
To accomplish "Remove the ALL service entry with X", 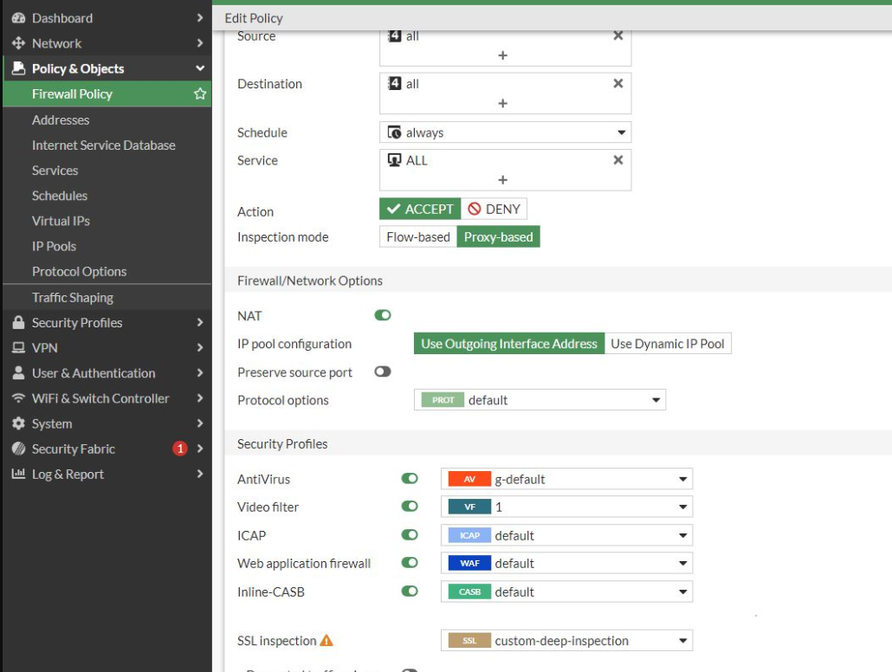I will tap(618, 160).
